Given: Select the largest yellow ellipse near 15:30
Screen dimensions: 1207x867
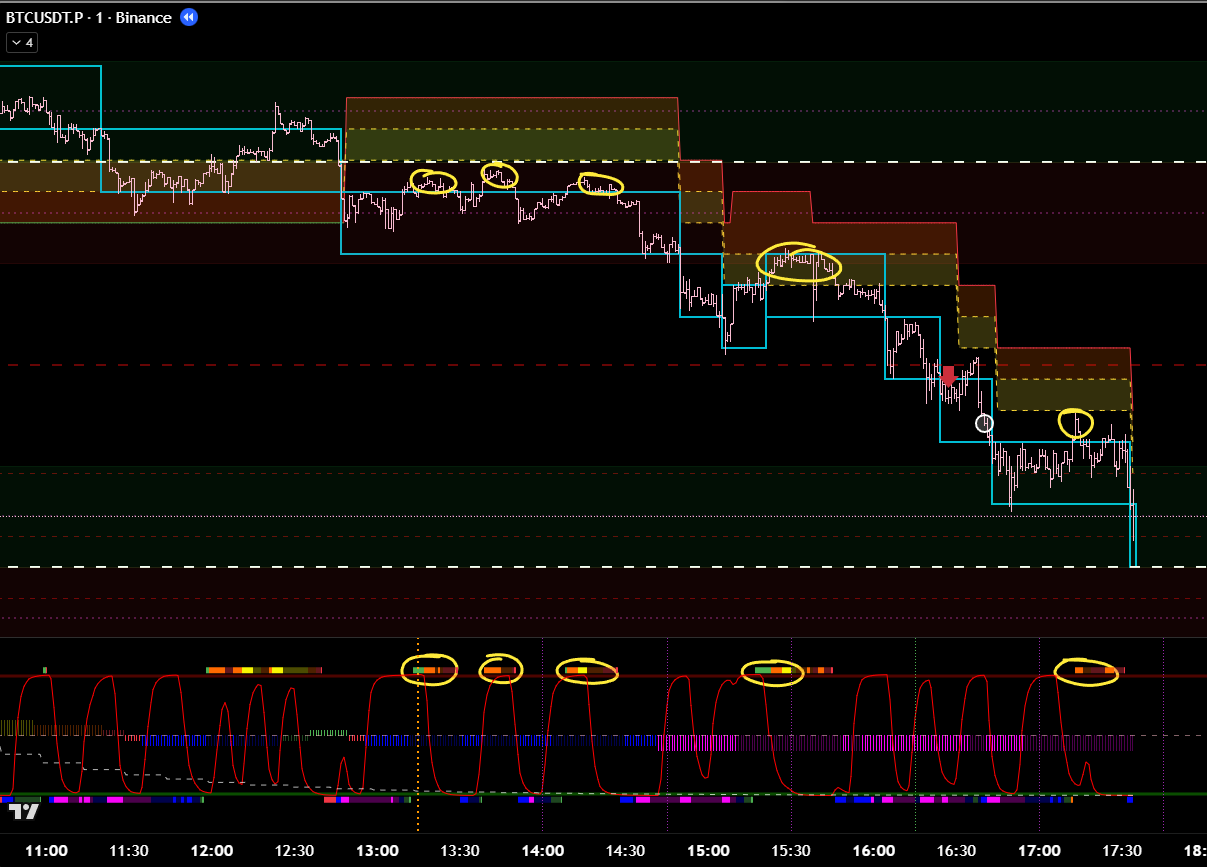Looking at the screenshot, I should 799,264.
